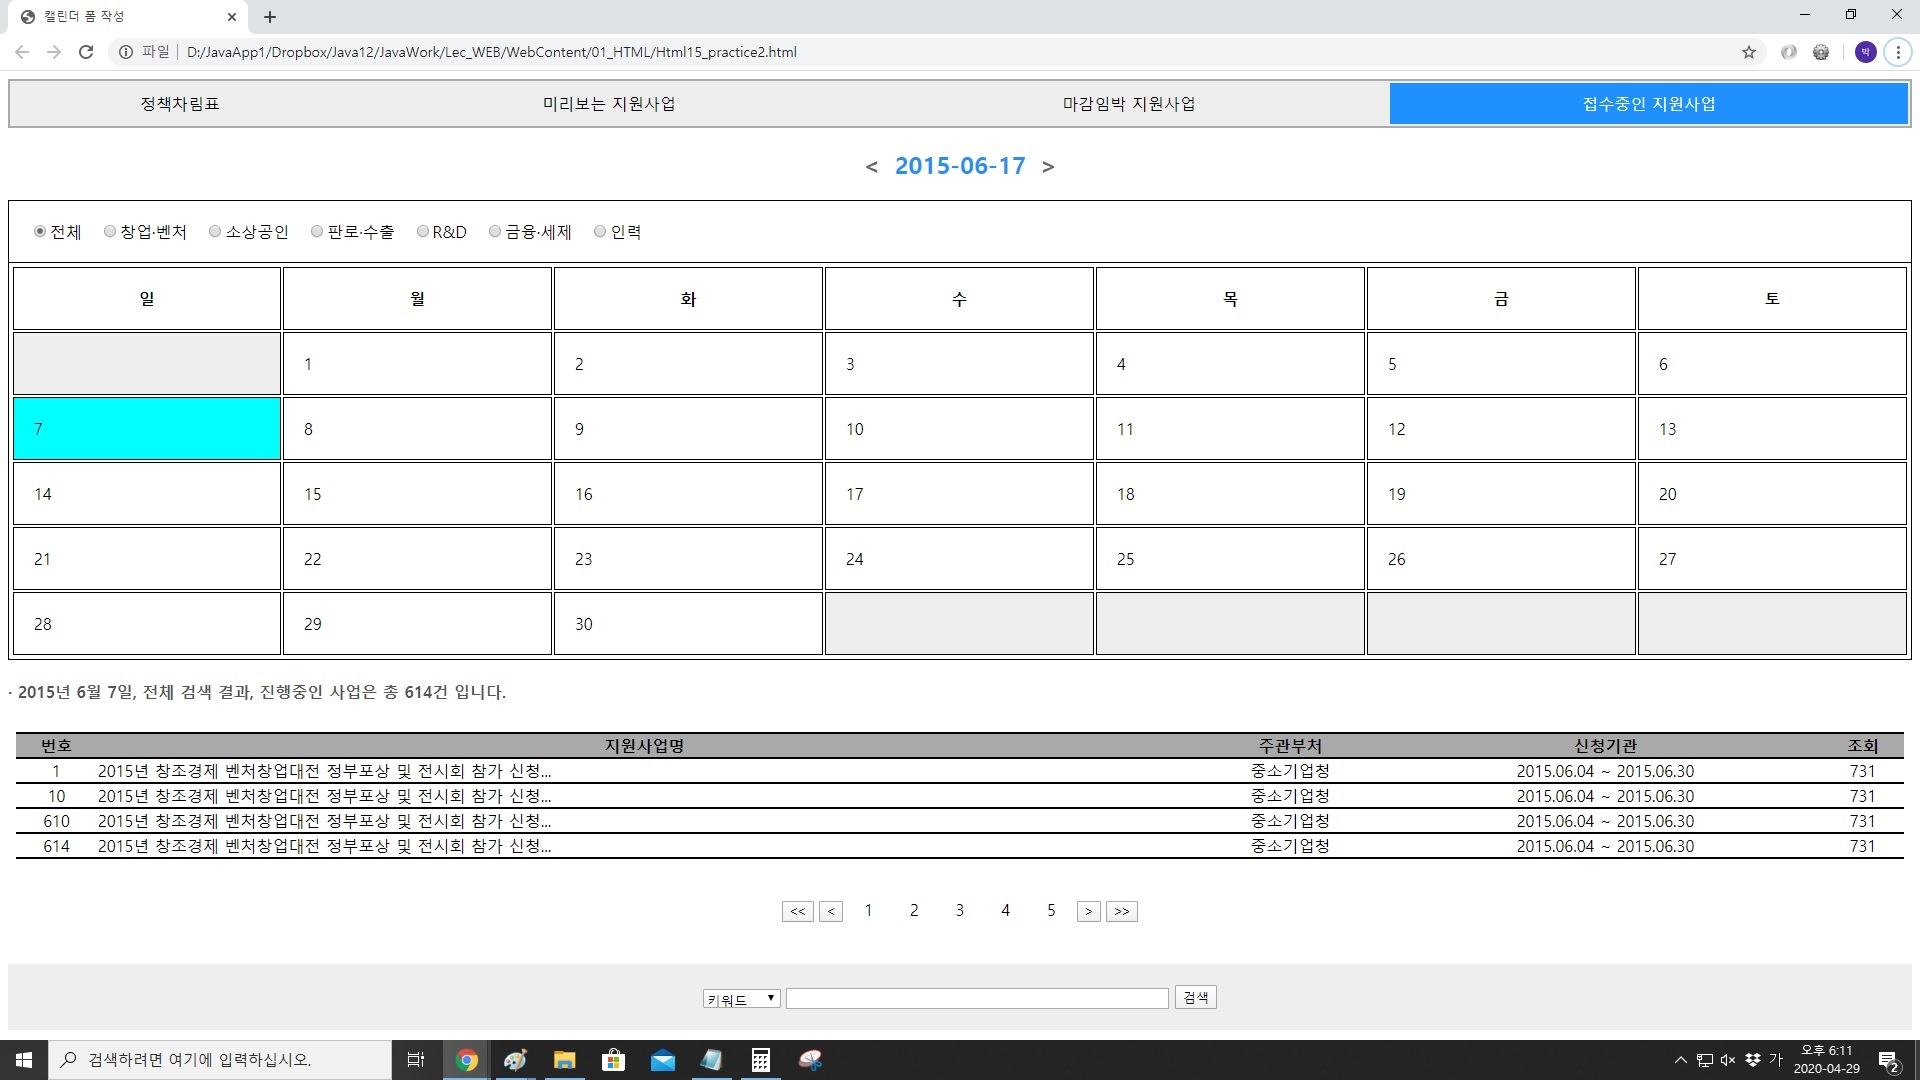The height and width of the screenshot is (1080, 1920).
Task: Choose the 금융·세제 radio button
Action: [x=495, y=232]
